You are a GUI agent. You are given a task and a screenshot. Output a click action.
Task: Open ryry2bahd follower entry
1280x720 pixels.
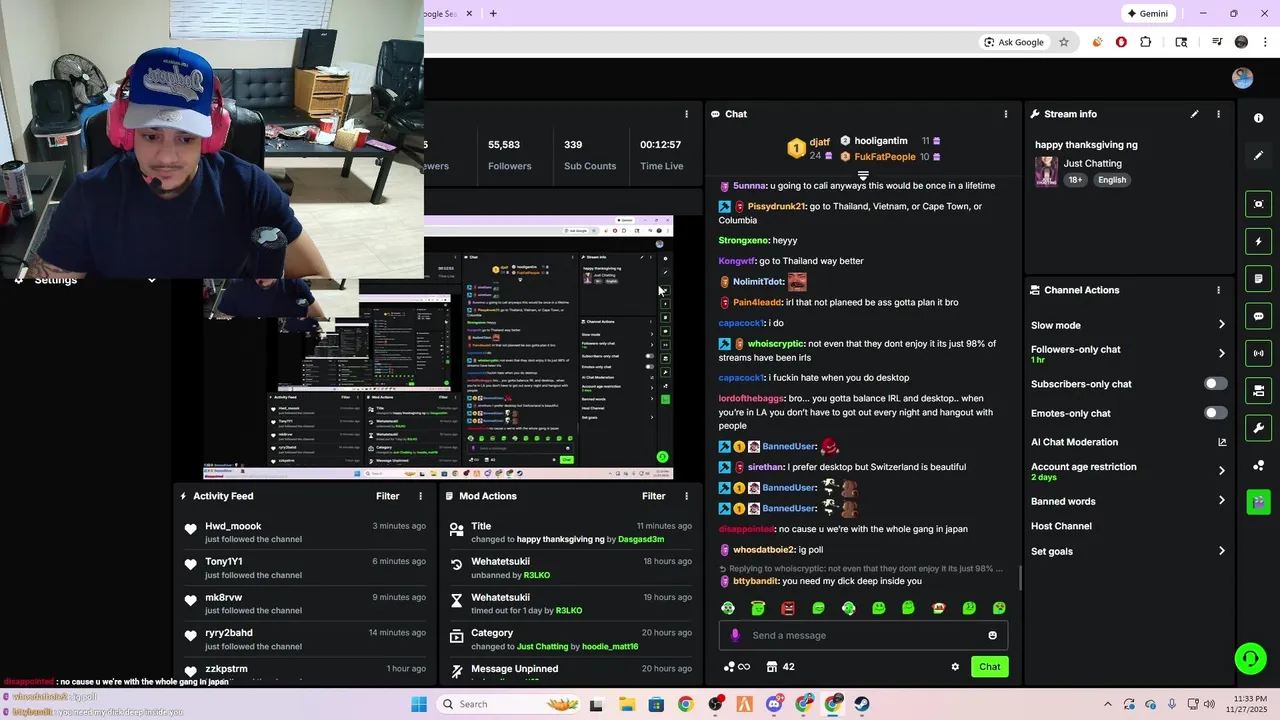click(x=228, y=633)
